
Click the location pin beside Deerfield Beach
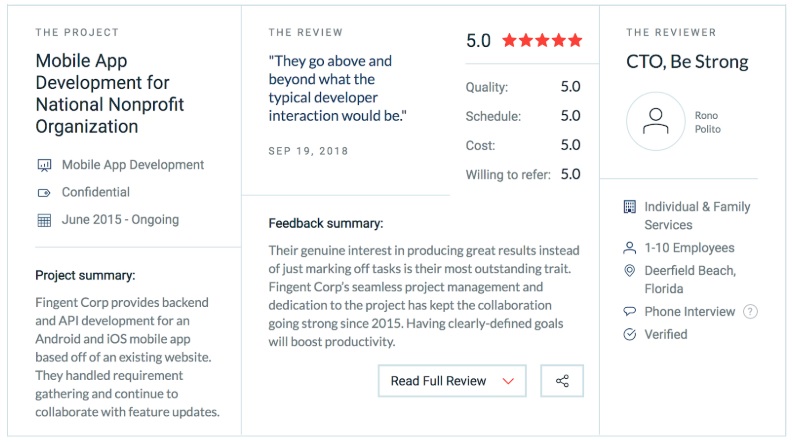coord(629,271)
